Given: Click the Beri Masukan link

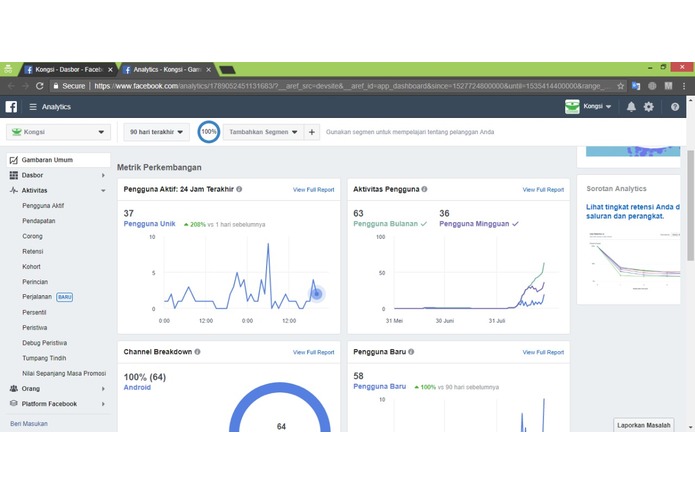Looking at the screenshot, I should [x=29, y=424].
